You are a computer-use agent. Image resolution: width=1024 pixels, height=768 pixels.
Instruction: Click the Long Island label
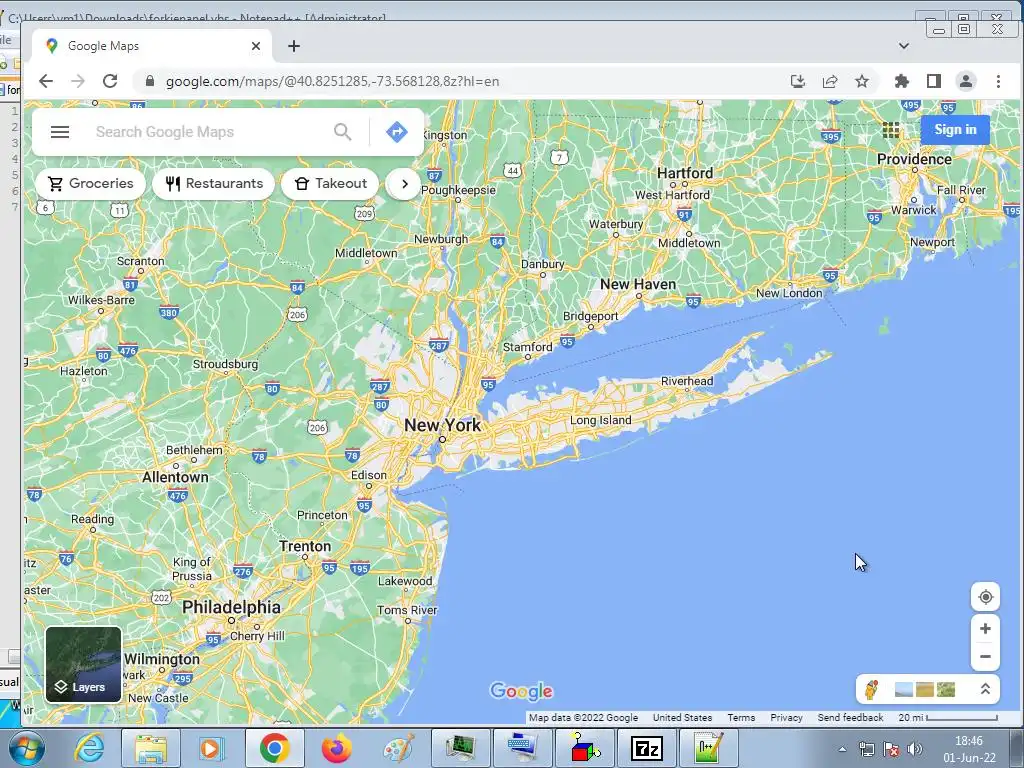click(x=600, y=420)
